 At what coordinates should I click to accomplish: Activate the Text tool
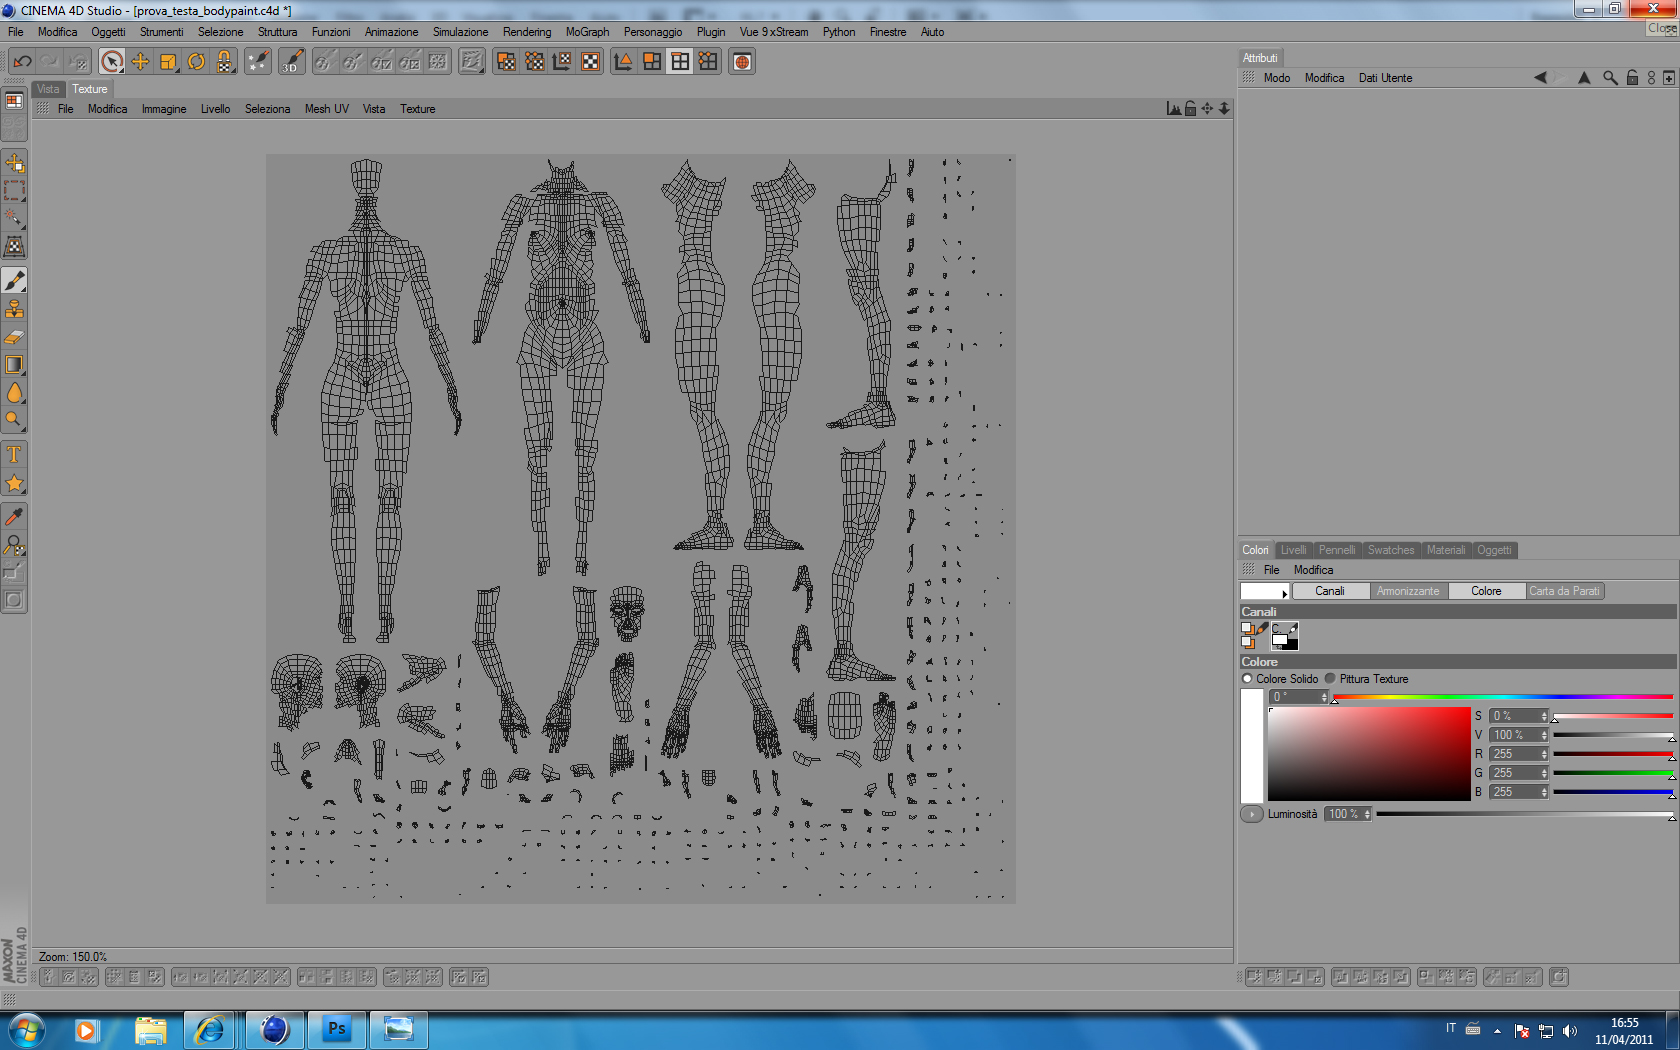click(14, 455)
